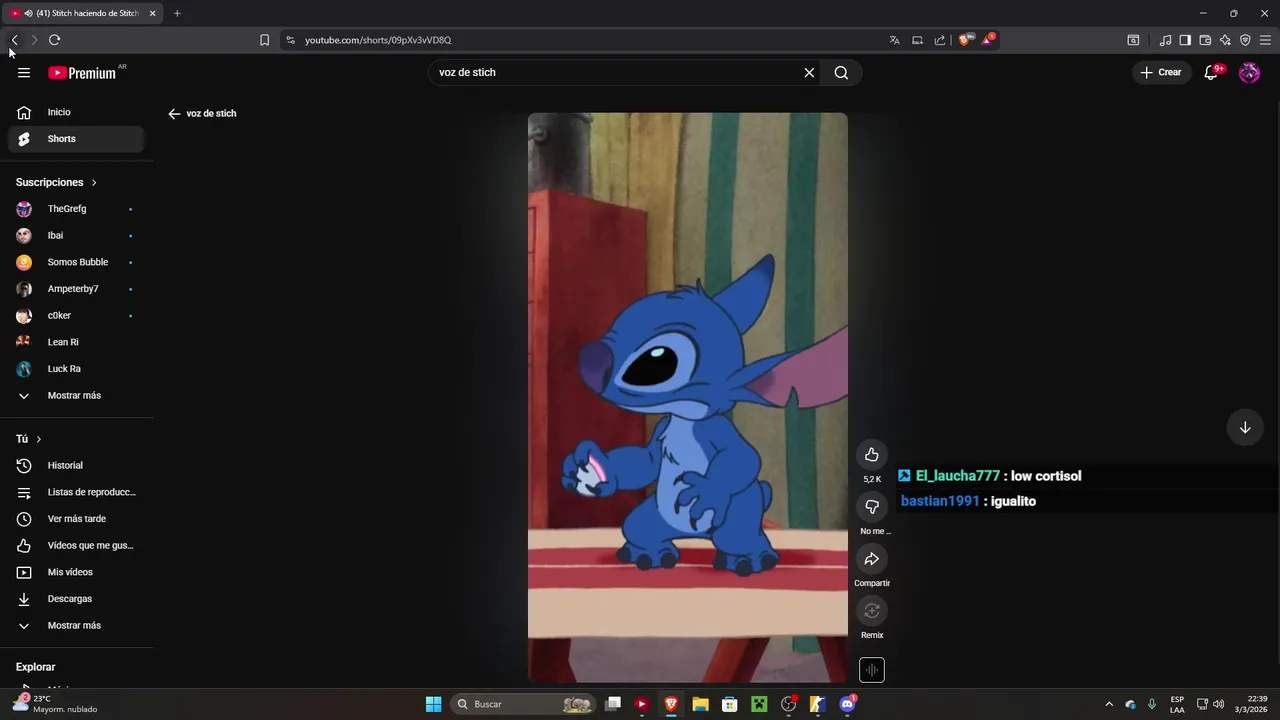Show hidden tray icons chevron
This screenshot has width=1280, height=720.
[x=1109, y=704]
